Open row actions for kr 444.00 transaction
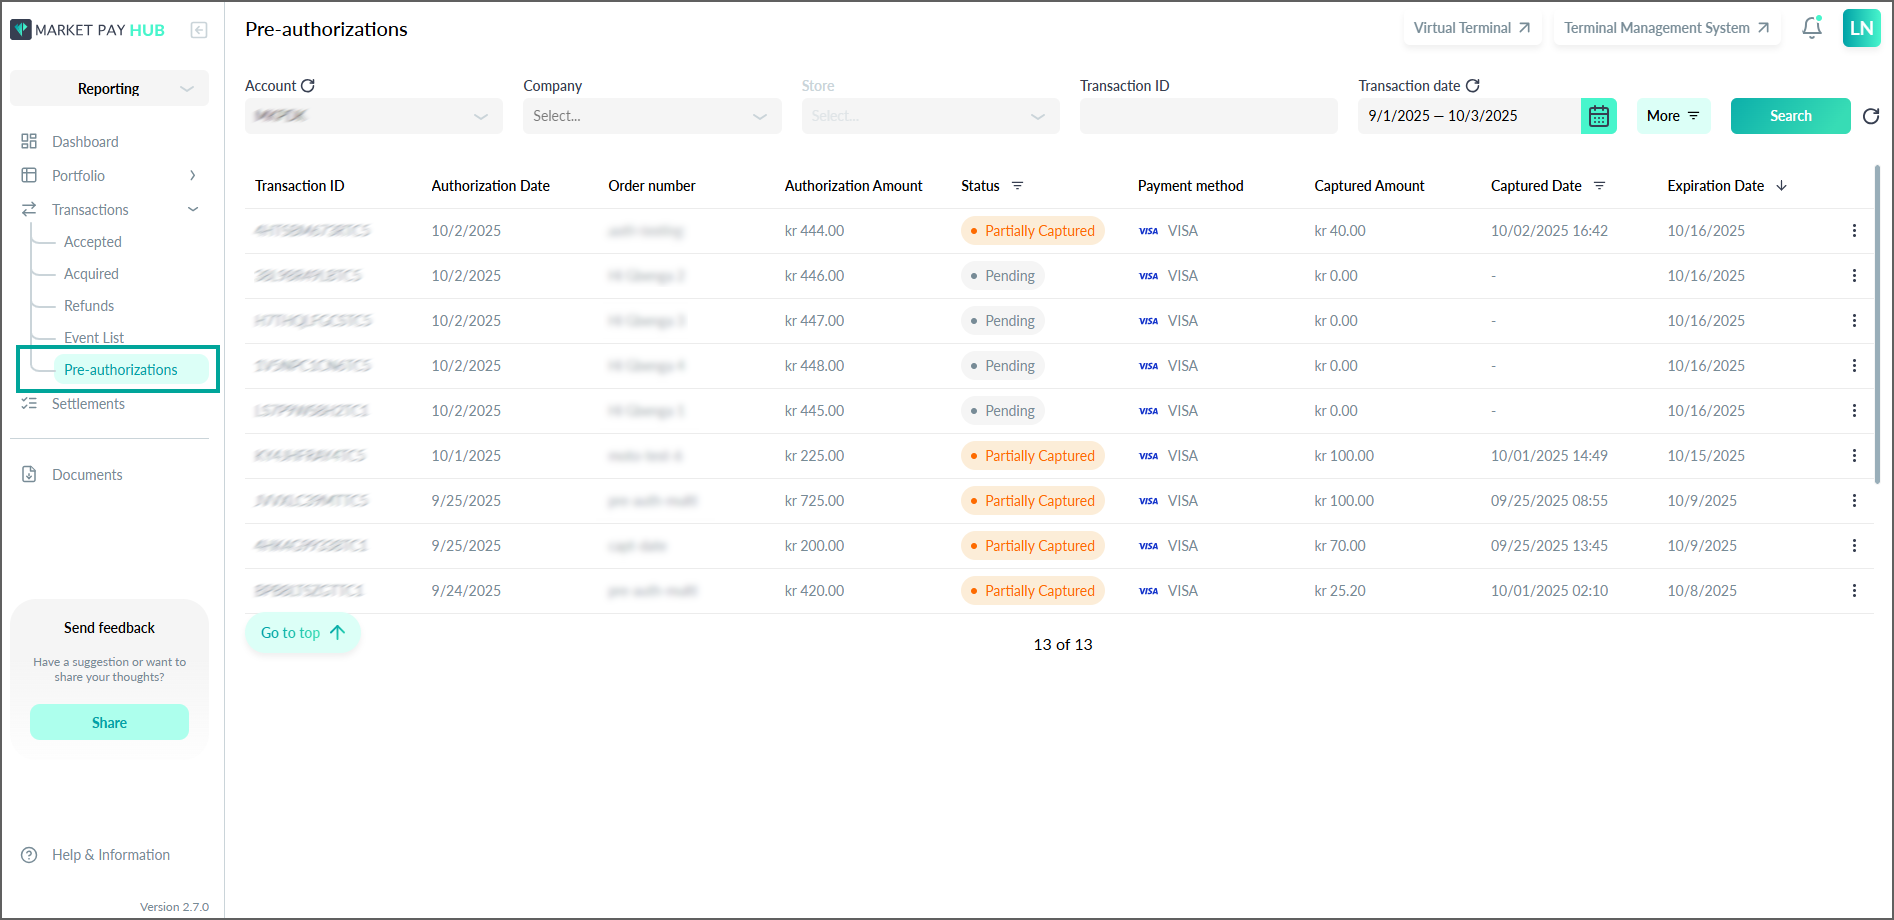The width and height of the screenshot is (1894, 920). point(1854,231)
